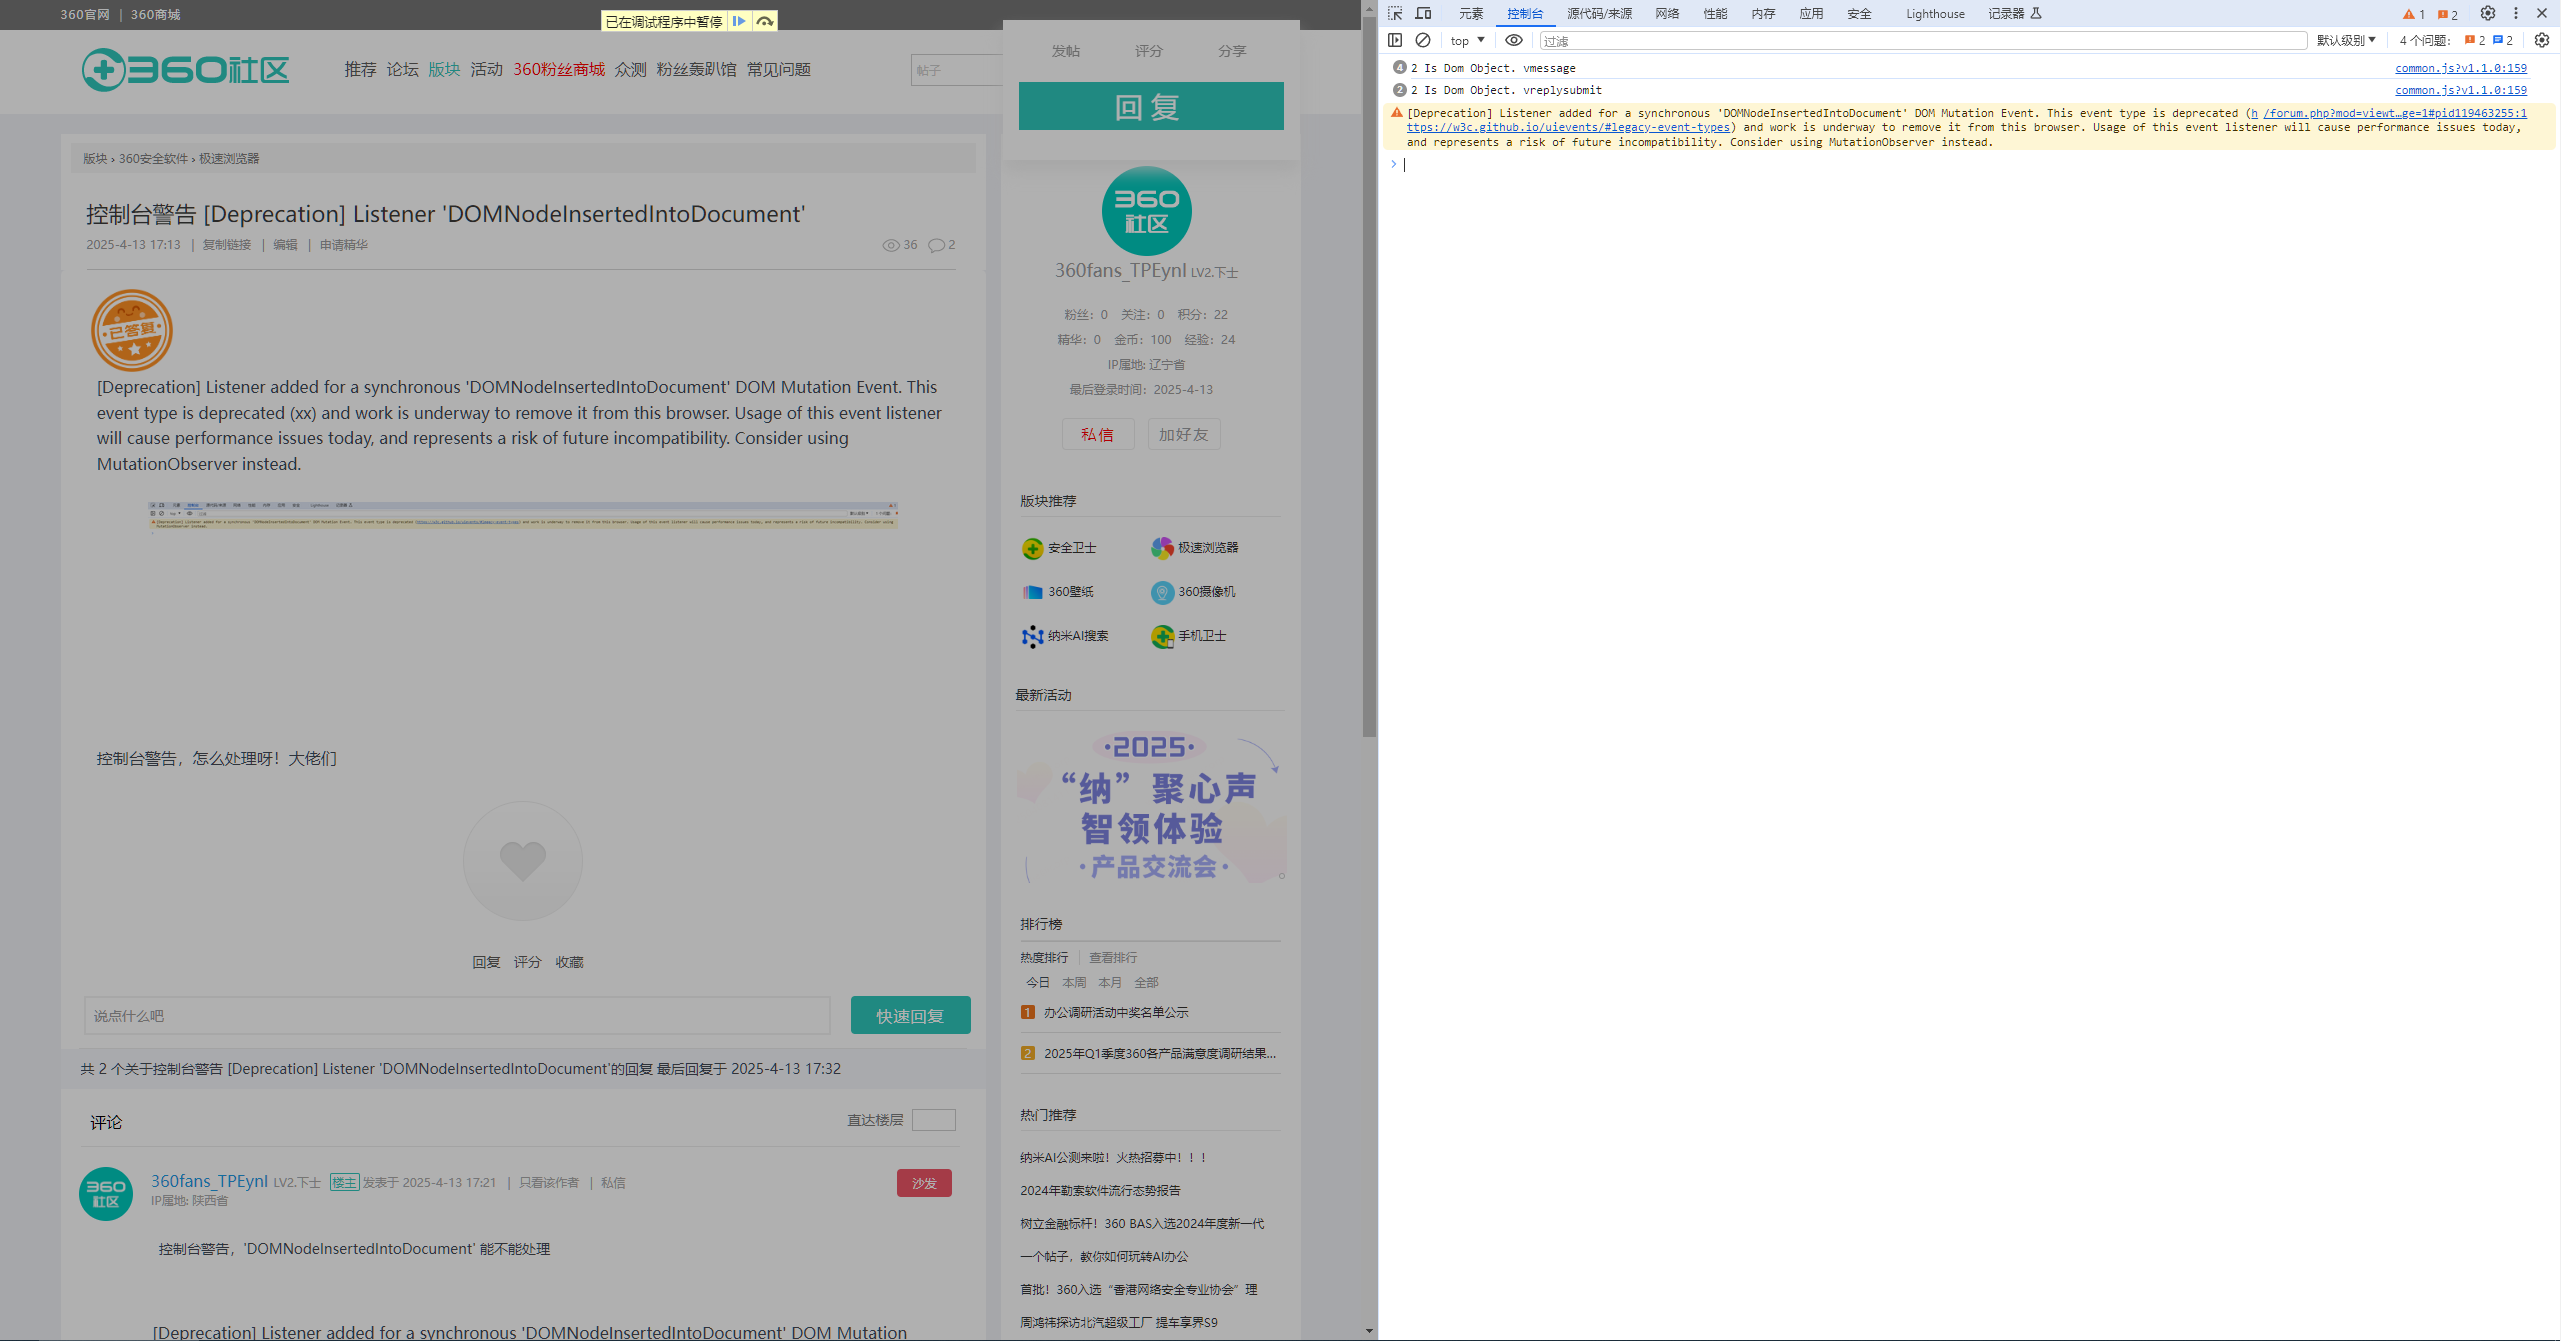Click 查看排行 link
2561x1341 pixels.
(x=1113, y=957)
